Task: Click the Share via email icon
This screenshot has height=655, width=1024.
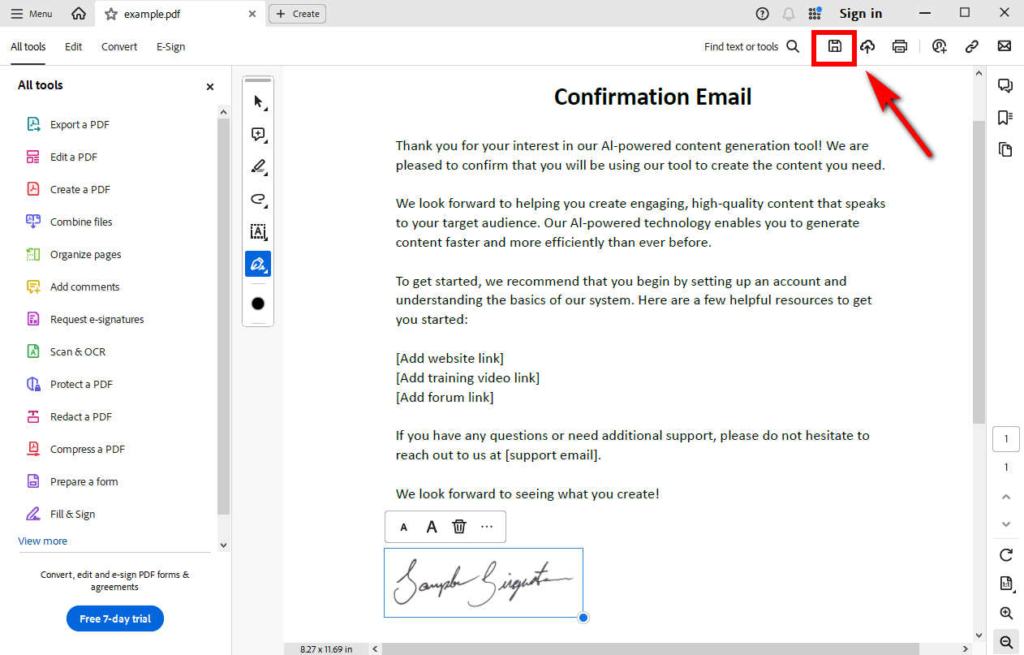Action: (x=1004, y=46)
